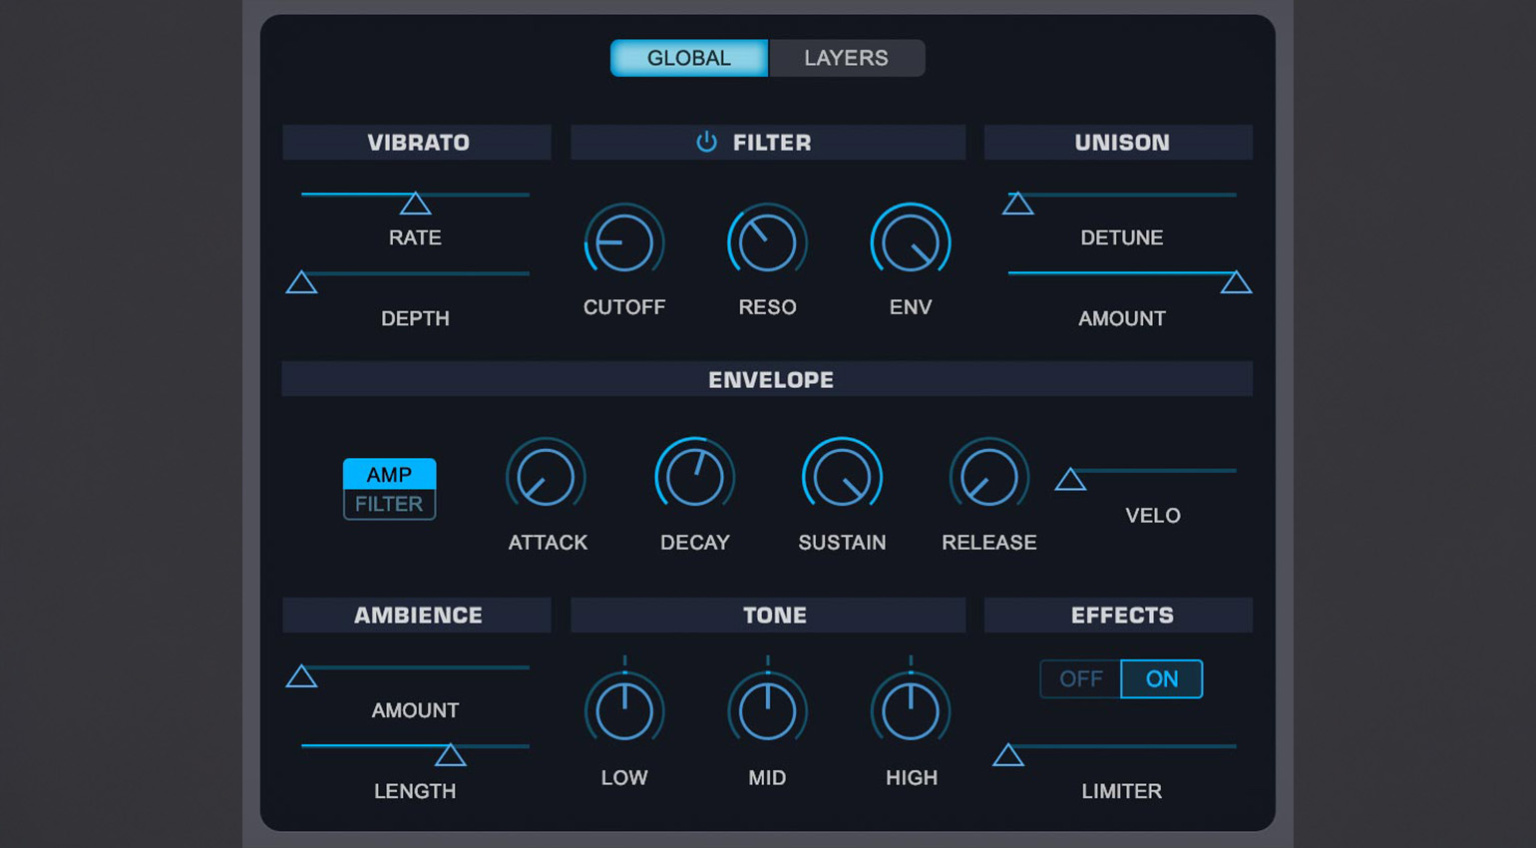1536x848 pixels.
Task: Click the Vibrato Rate slider handle
Action: click(416, 203)
